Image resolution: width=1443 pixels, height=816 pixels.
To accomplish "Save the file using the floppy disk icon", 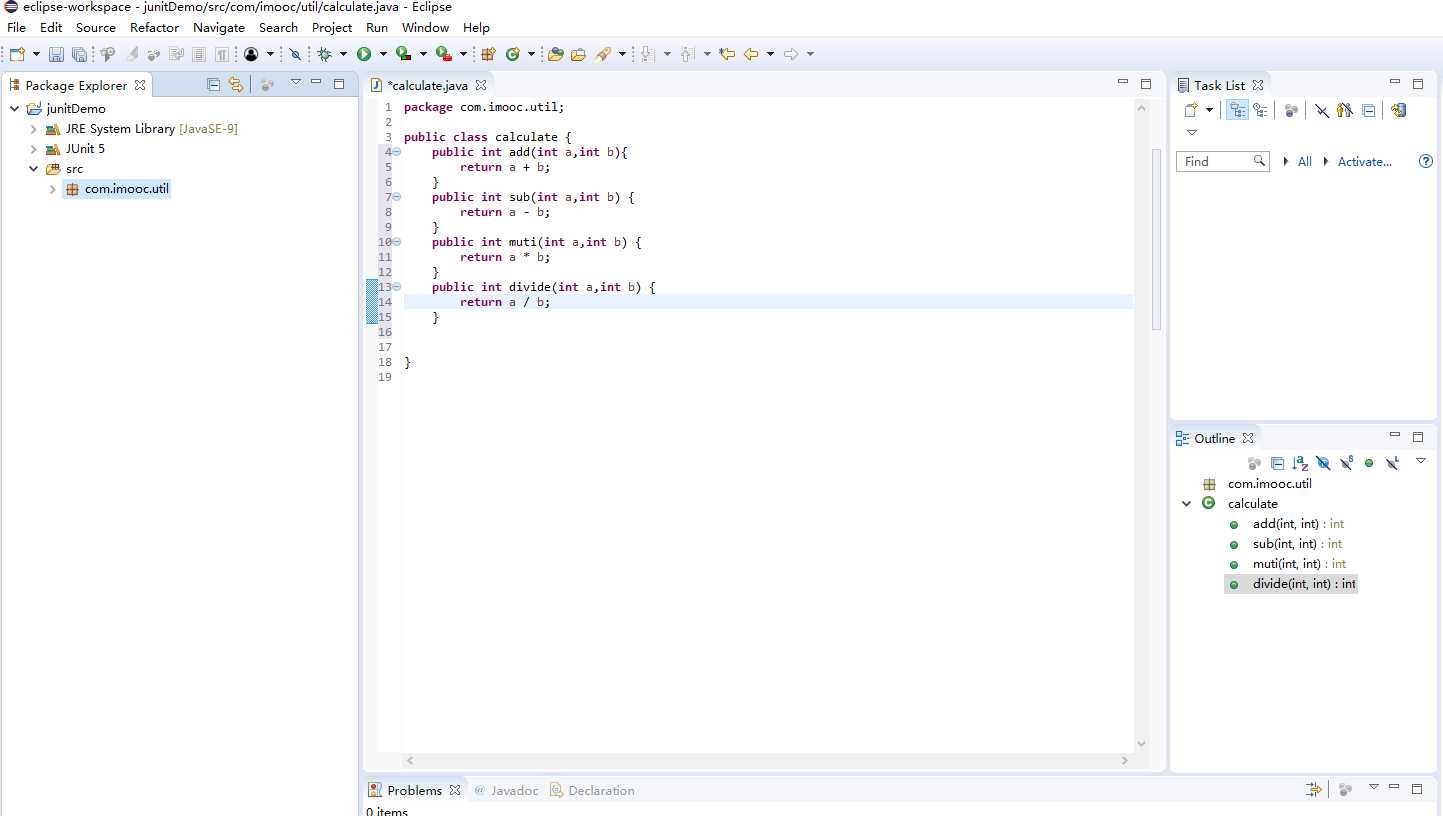I will 56,54.
